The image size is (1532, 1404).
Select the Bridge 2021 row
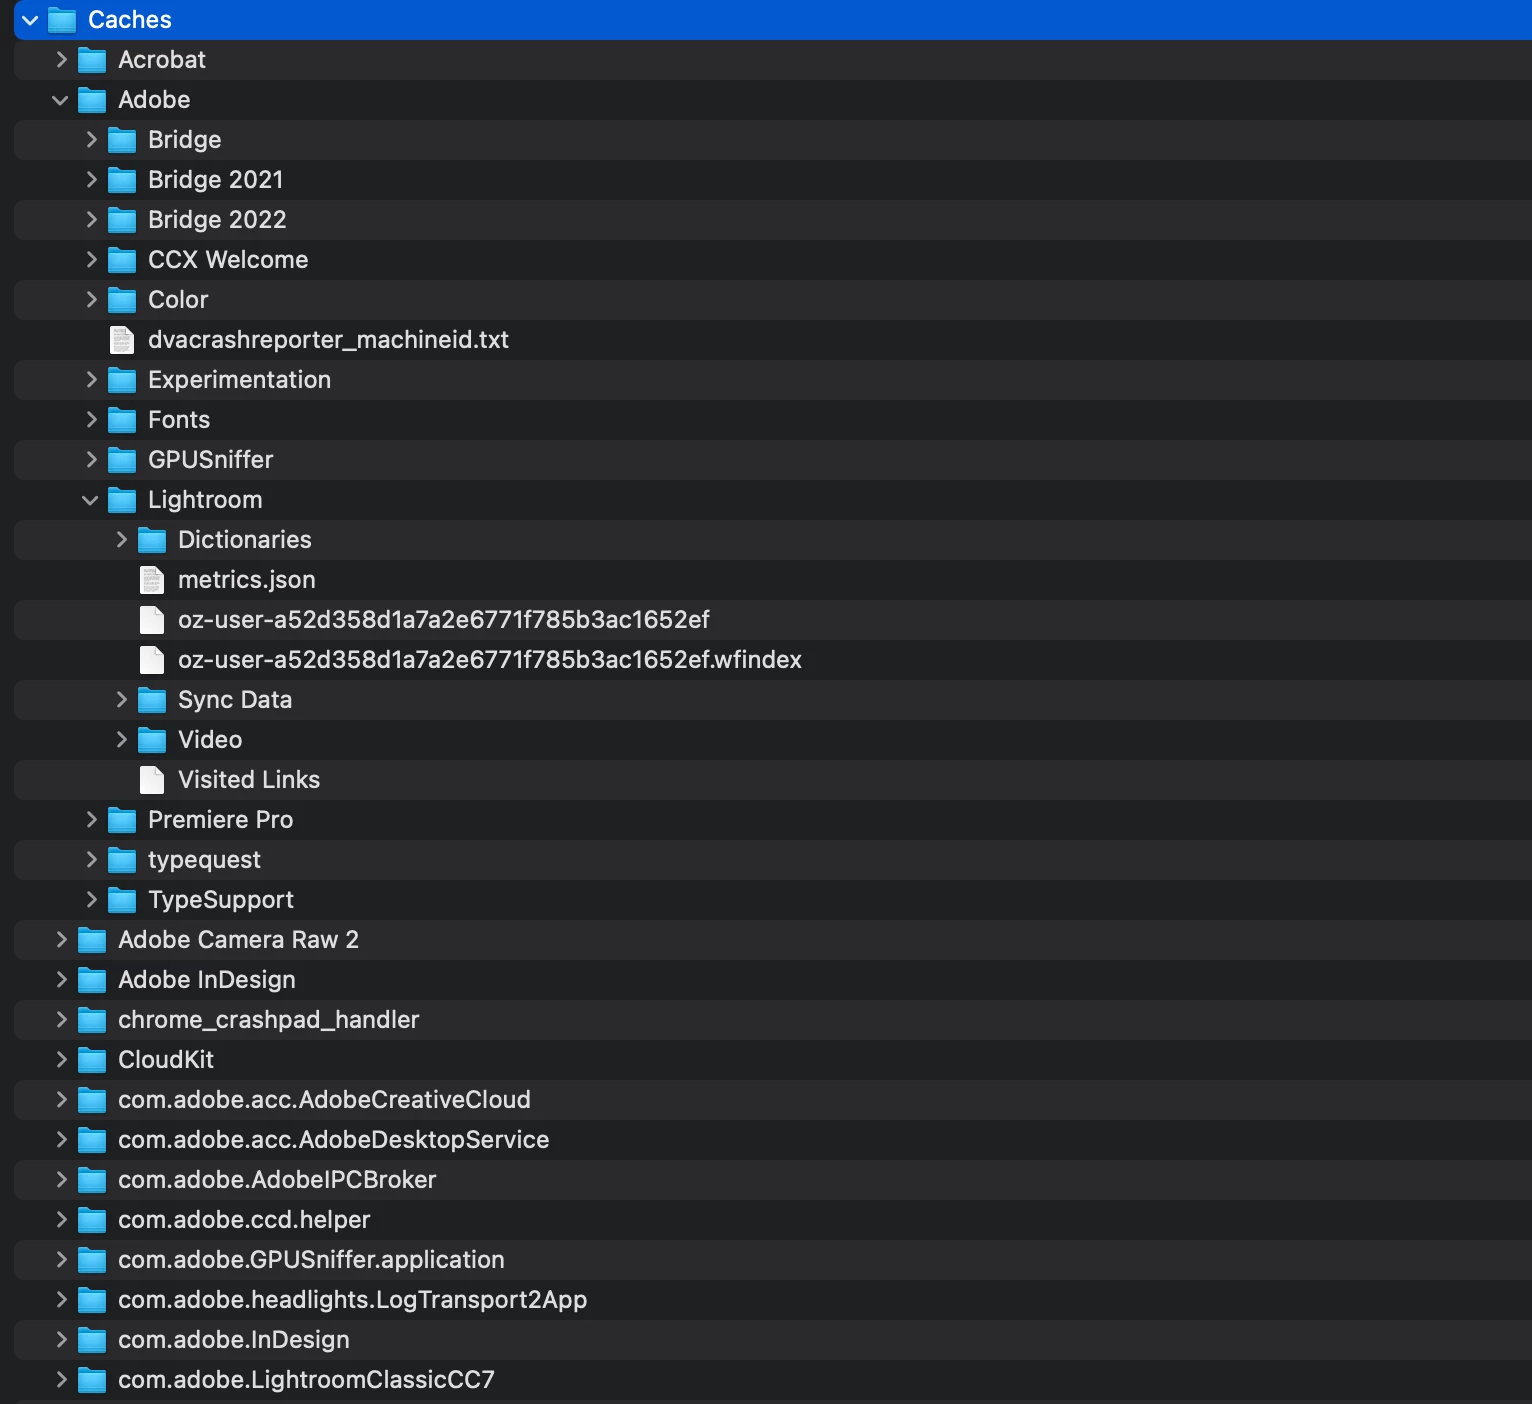[x=773, y=180]
